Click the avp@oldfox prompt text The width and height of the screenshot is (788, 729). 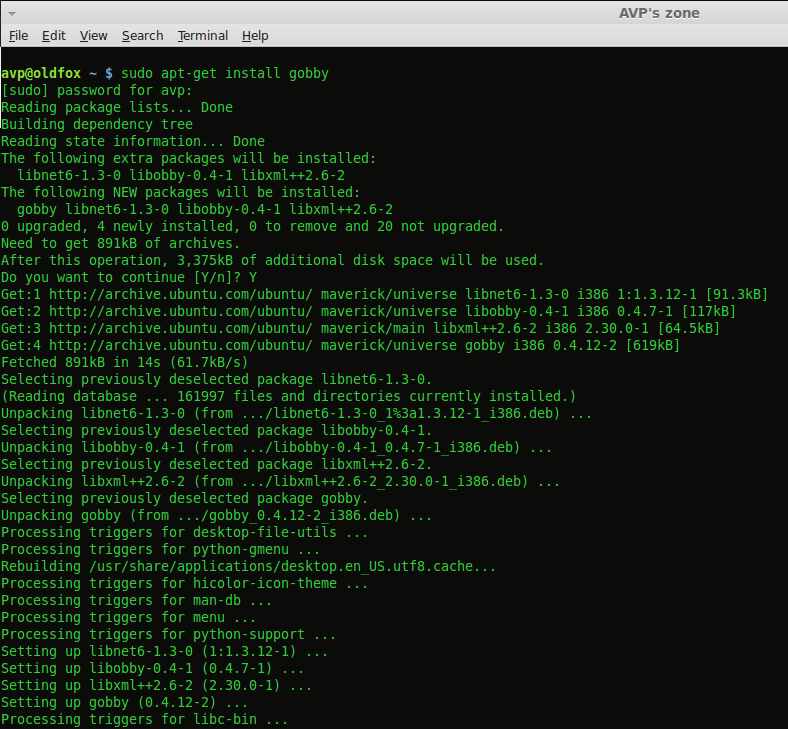(41, 73)
